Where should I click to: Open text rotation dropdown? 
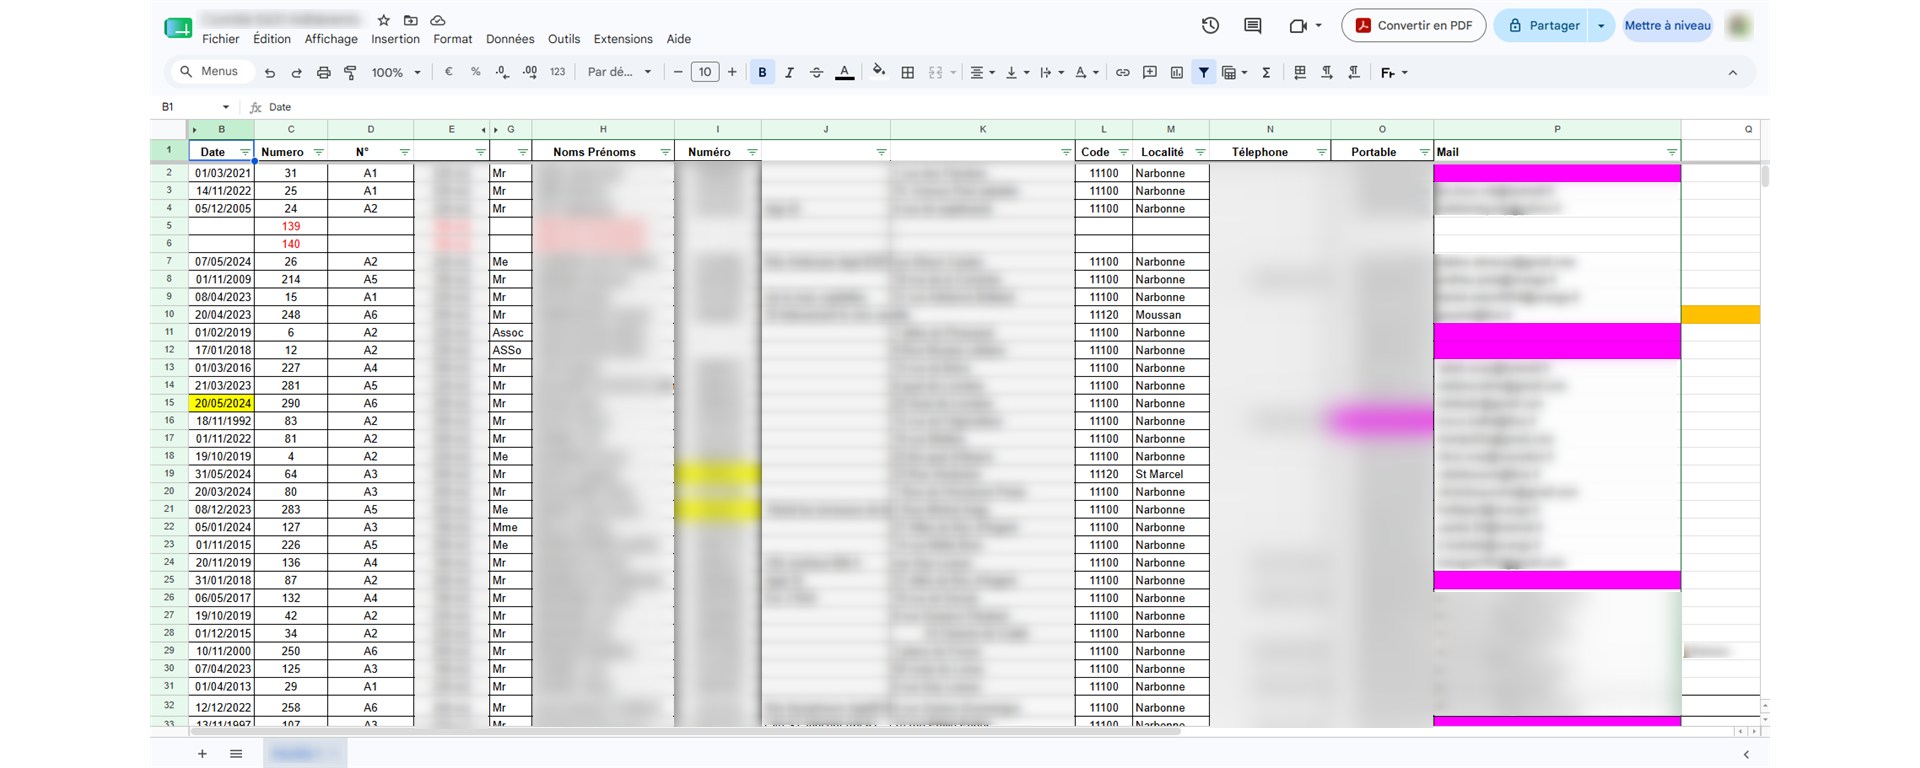1087,72
